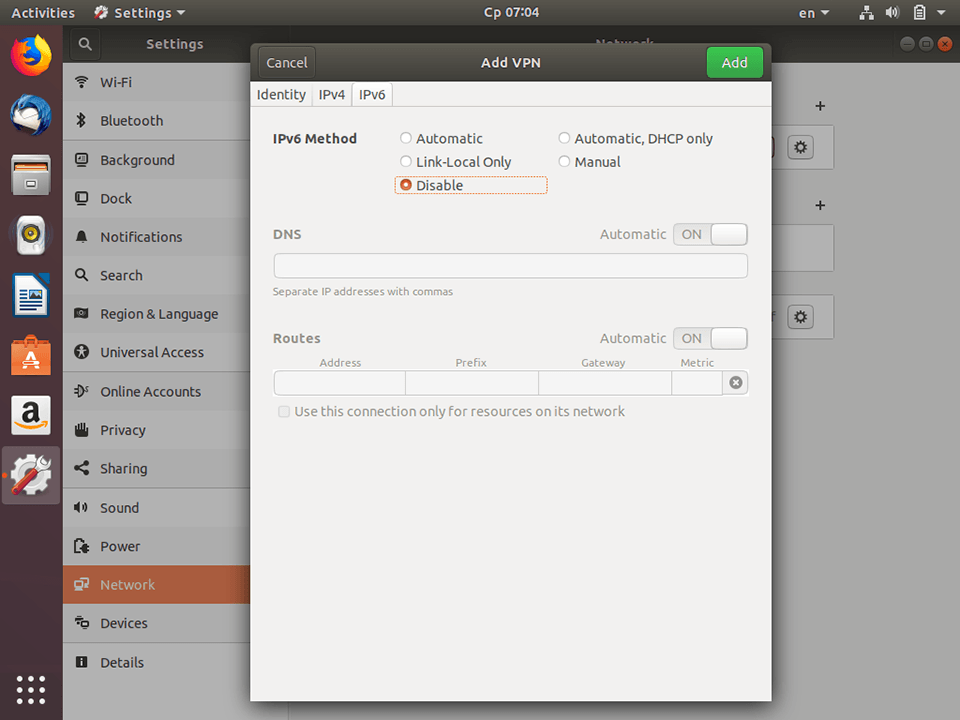Viewport: 960px width, 720px height.
Task: Launch Firefox from the dock
Action: point(30,55)
